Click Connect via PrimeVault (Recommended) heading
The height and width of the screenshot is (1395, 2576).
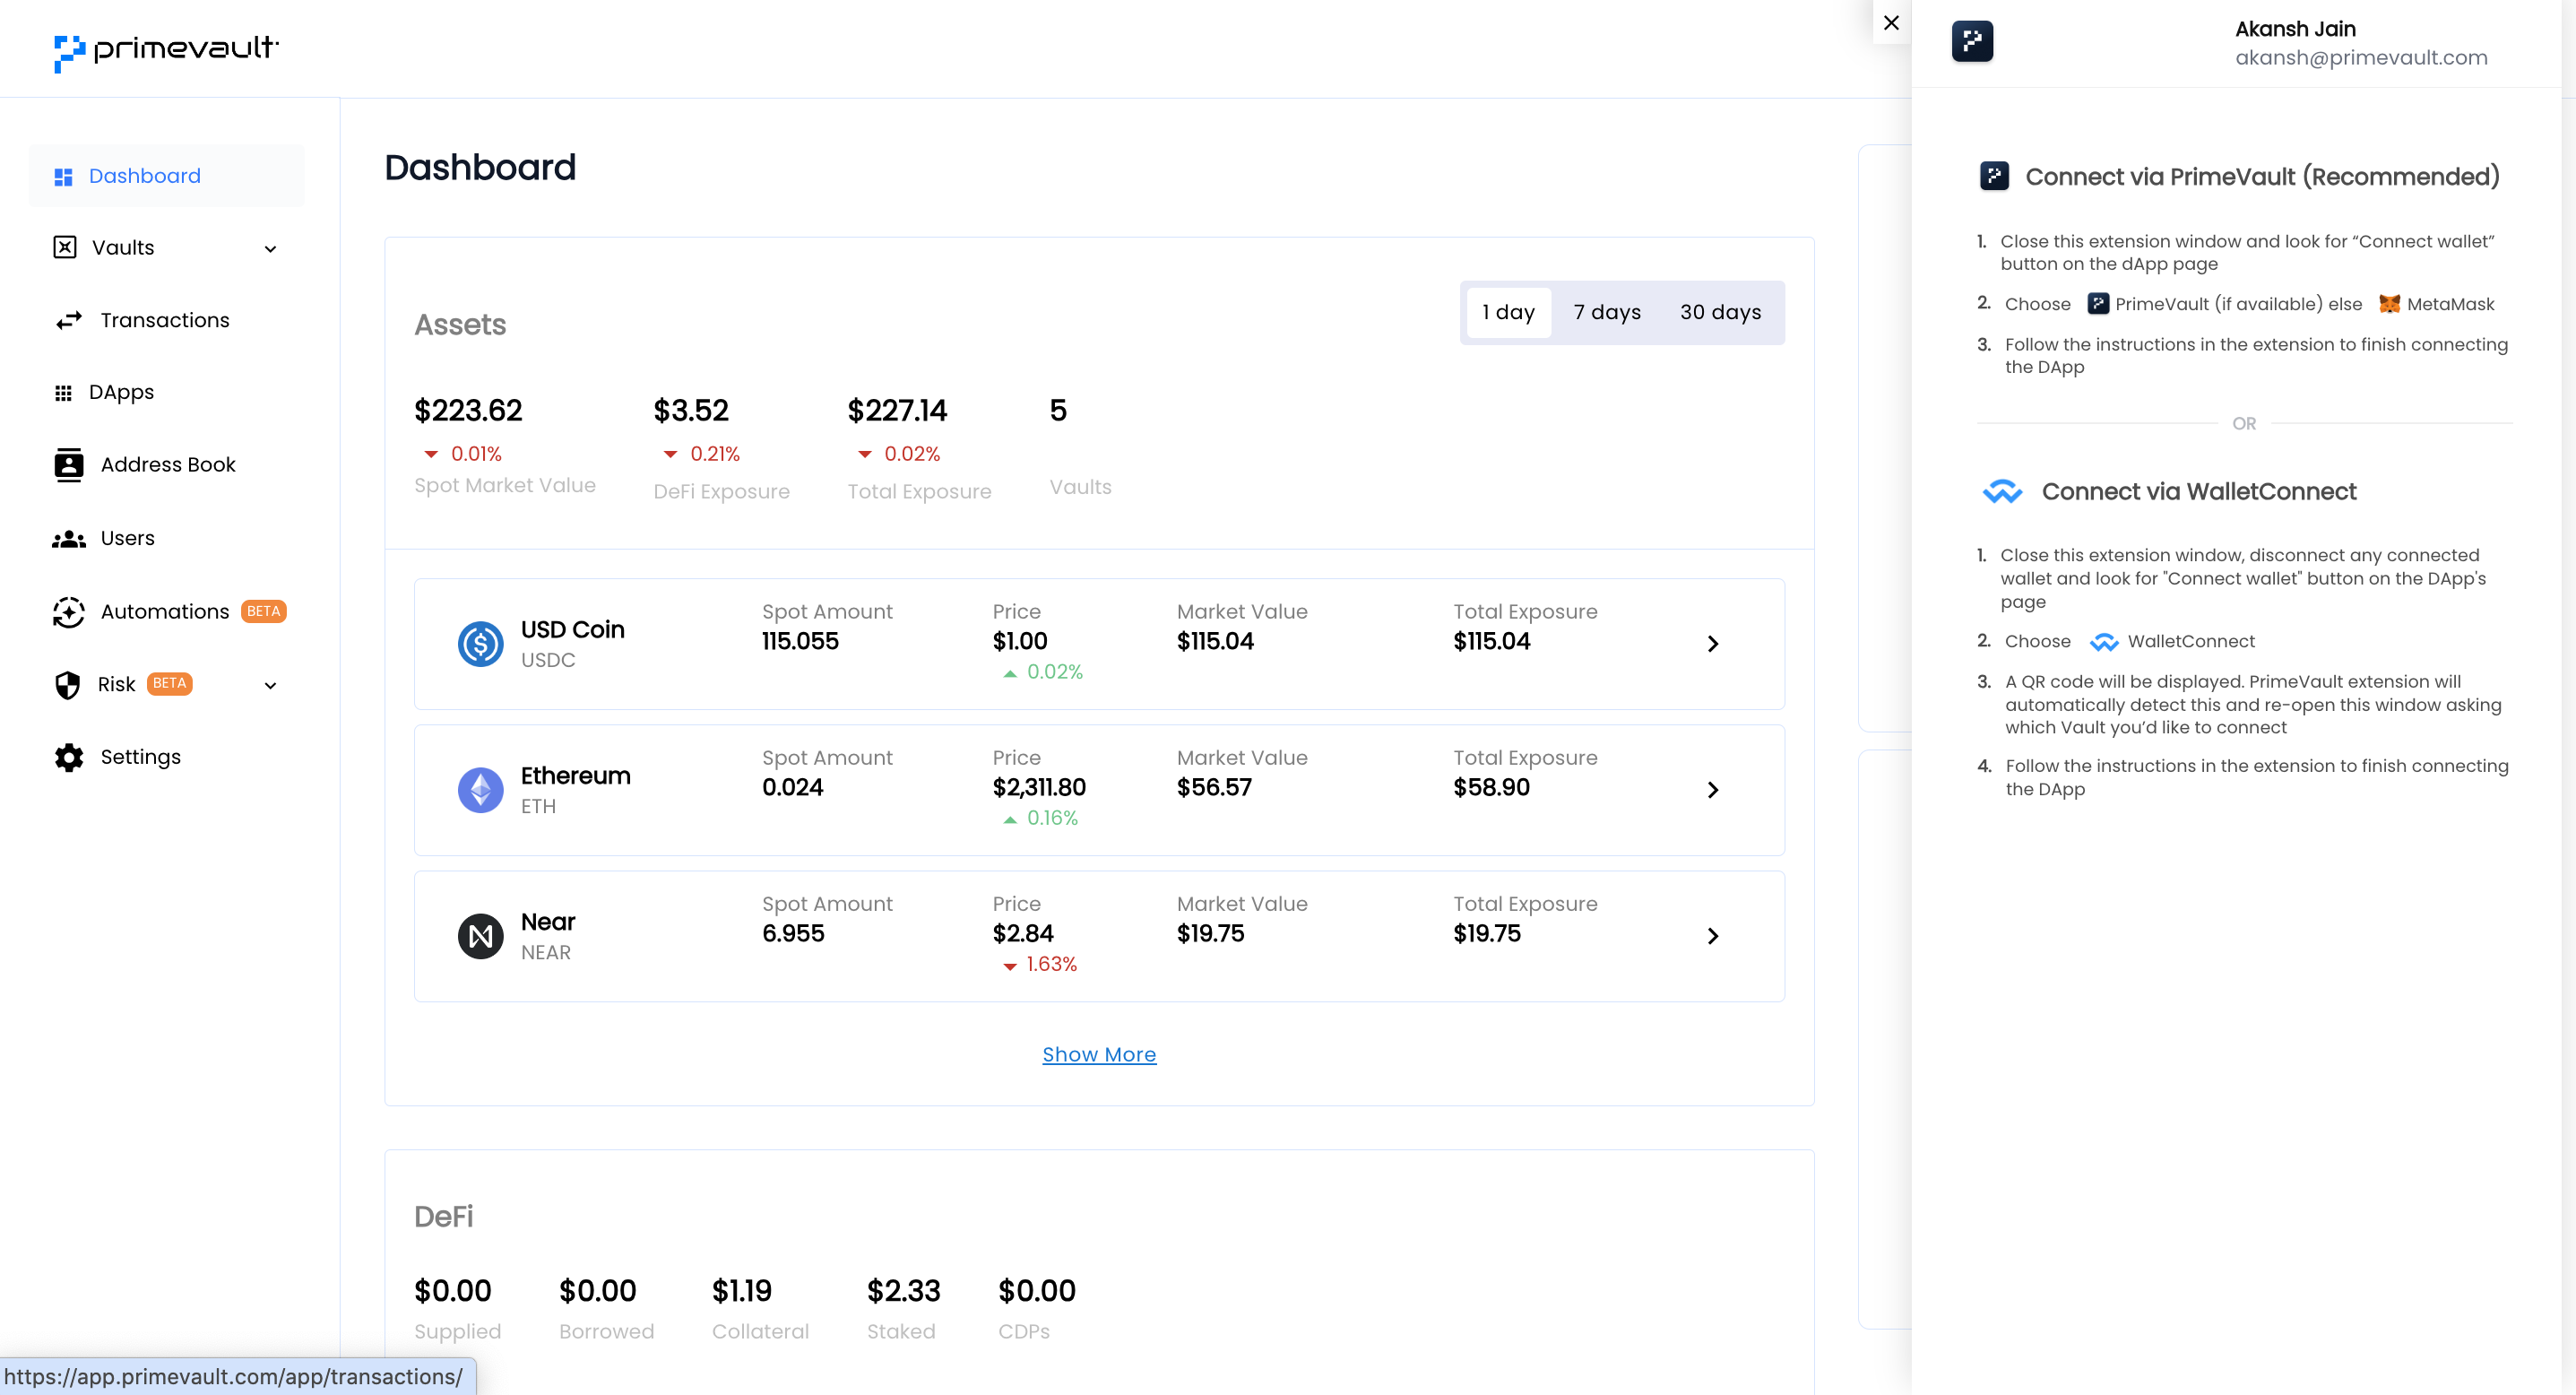(2262, 177)
